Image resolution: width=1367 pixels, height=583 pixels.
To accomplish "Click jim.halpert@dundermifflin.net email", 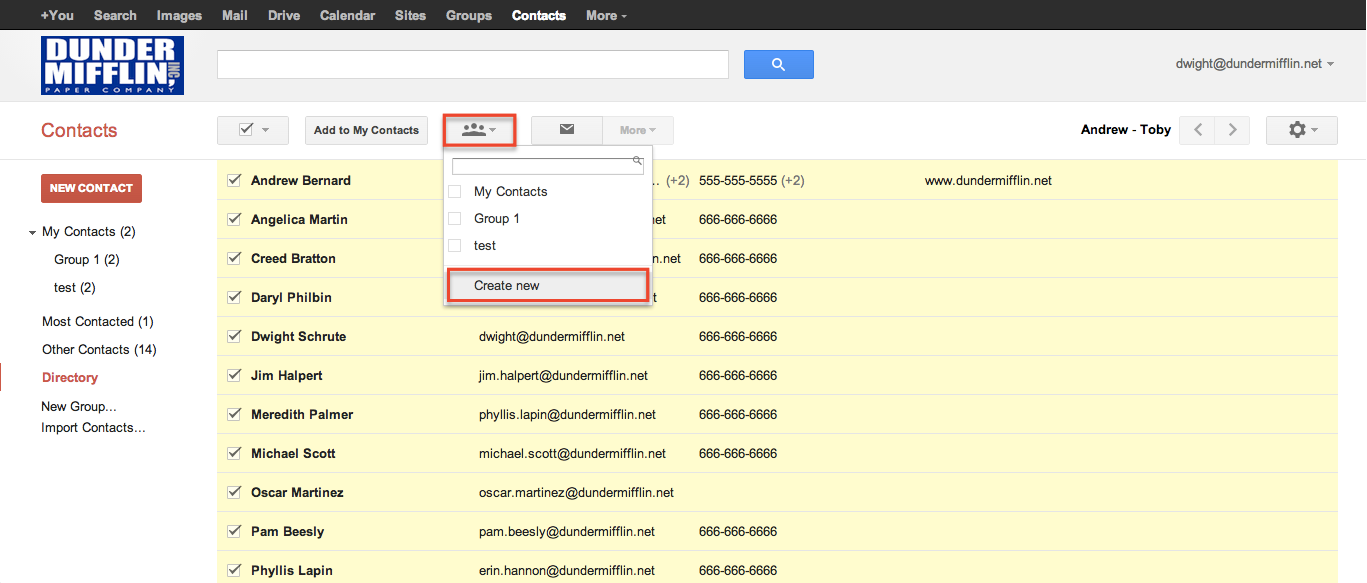I will (563, 375).
